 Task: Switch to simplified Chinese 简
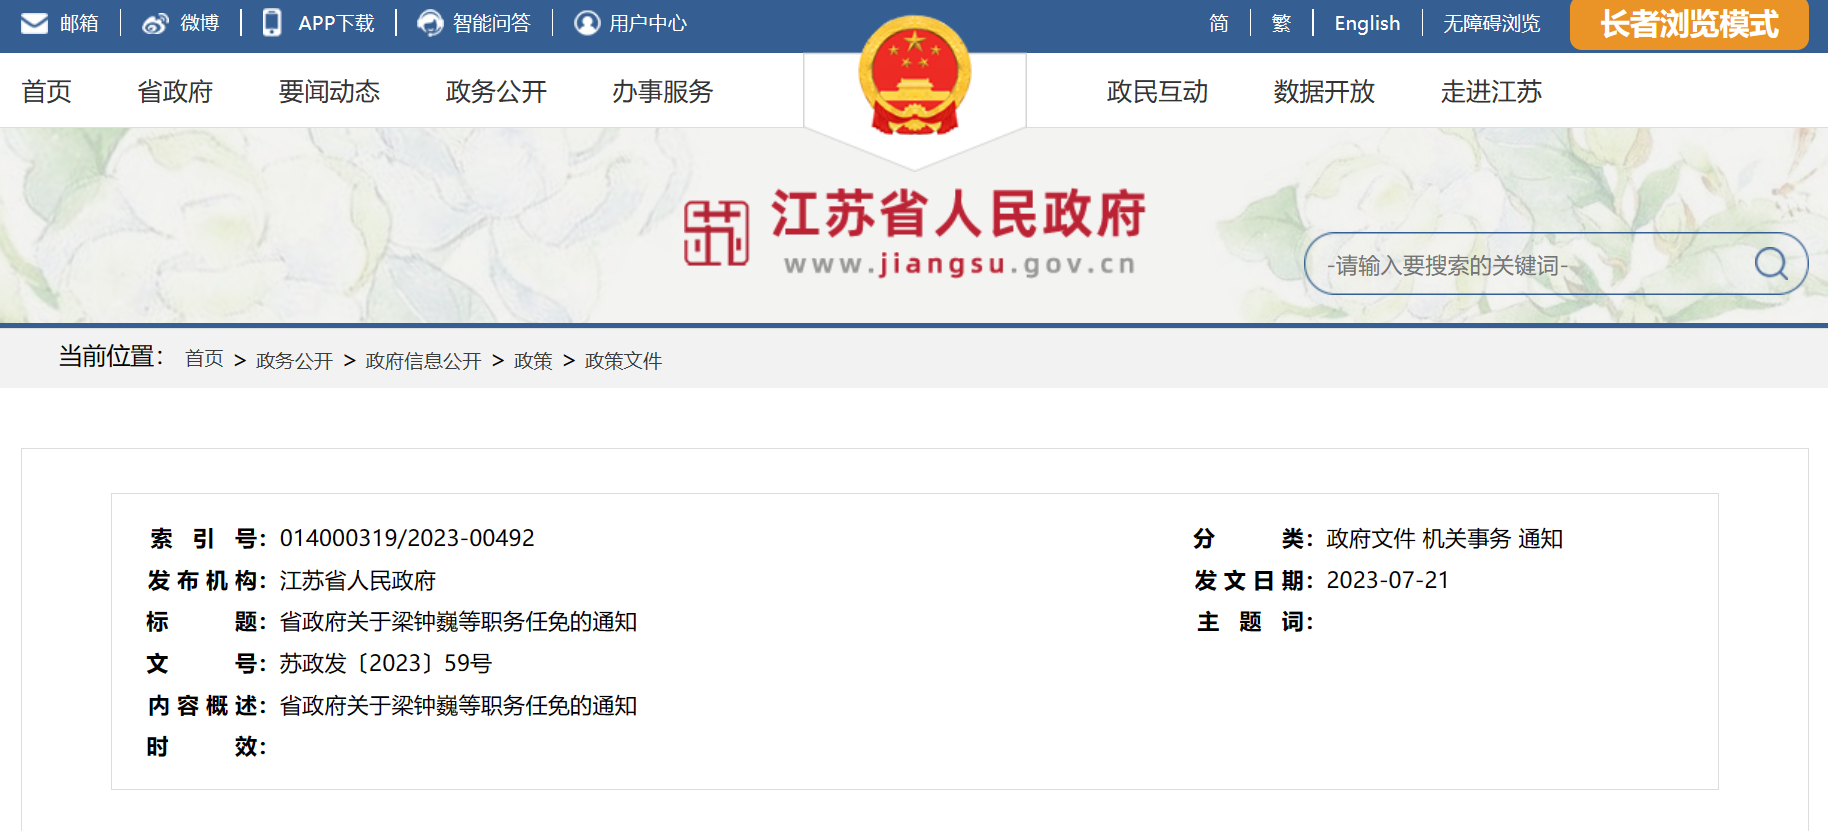tap(1219, 23)
